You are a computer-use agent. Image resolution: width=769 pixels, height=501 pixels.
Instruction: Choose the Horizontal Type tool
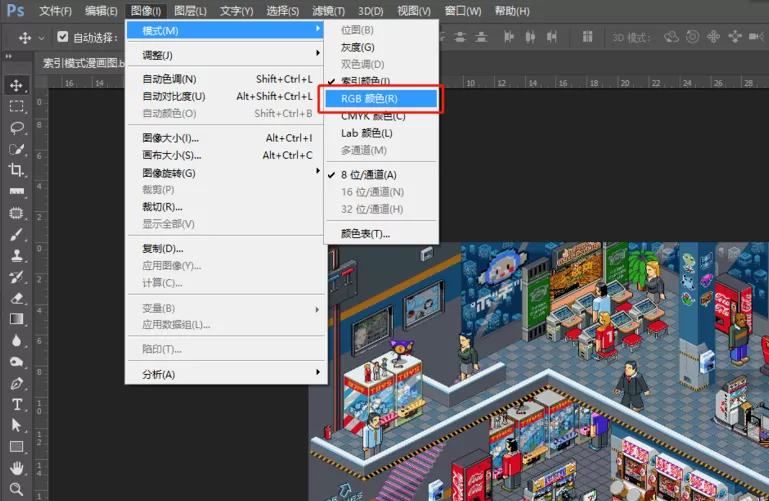point(16,404)
